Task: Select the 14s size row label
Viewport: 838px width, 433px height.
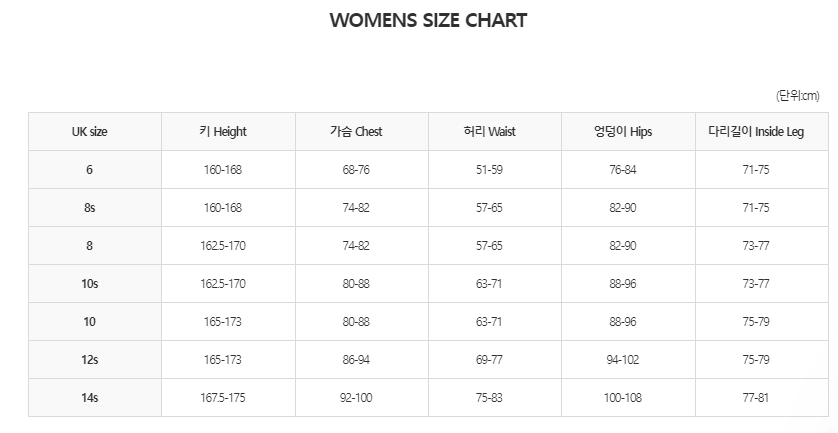Action: pyautogui.click(x=89, y=398)
